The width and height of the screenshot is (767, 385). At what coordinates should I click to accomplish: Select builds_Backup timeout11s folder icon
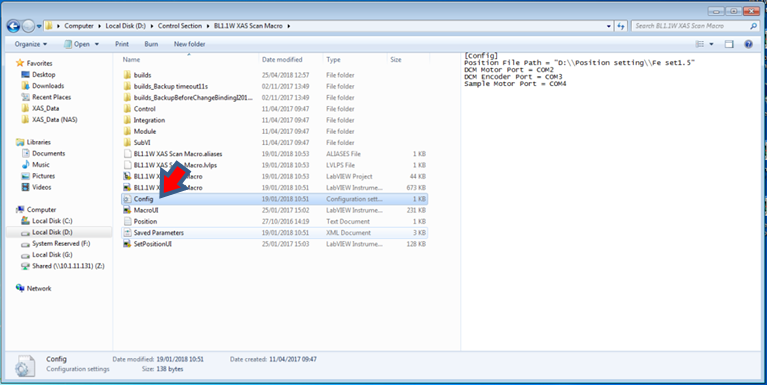pyautogui.click(x=127, y=86)
